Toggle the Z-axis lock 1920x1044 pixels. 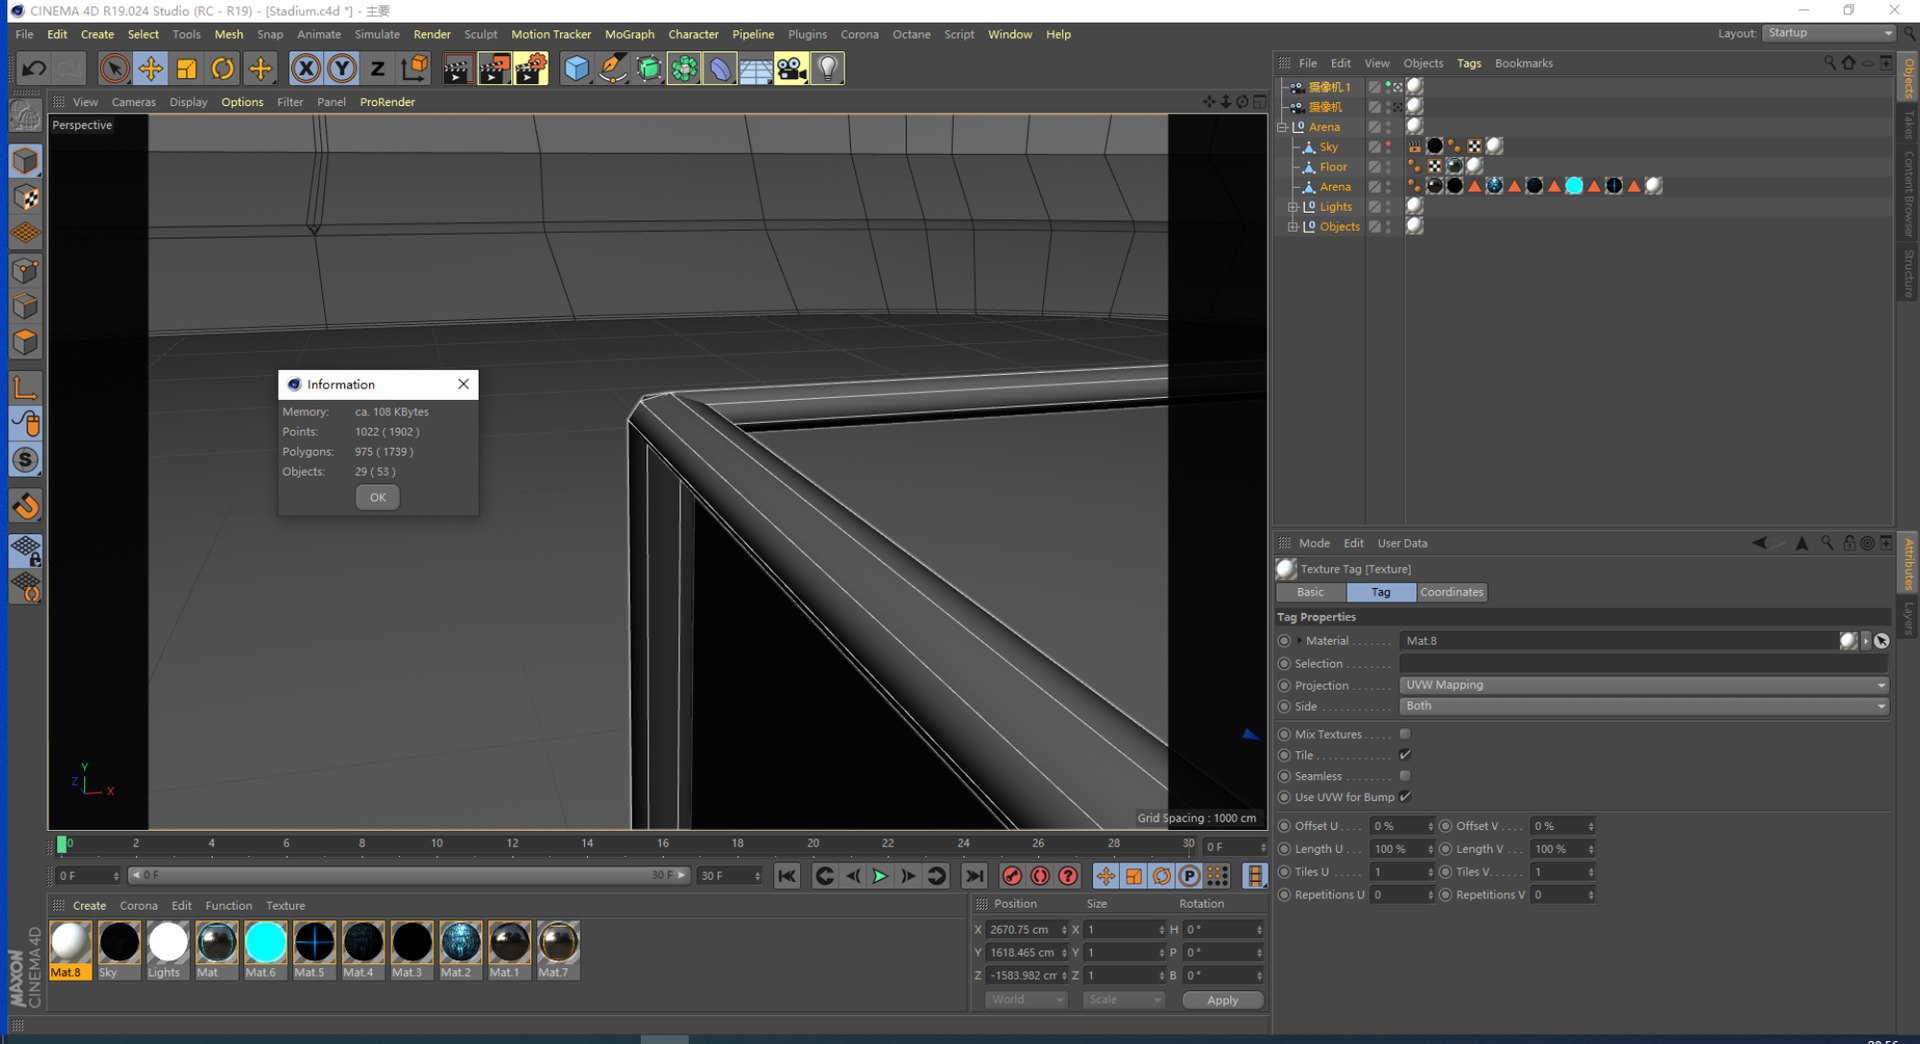[x=377, y=68]
